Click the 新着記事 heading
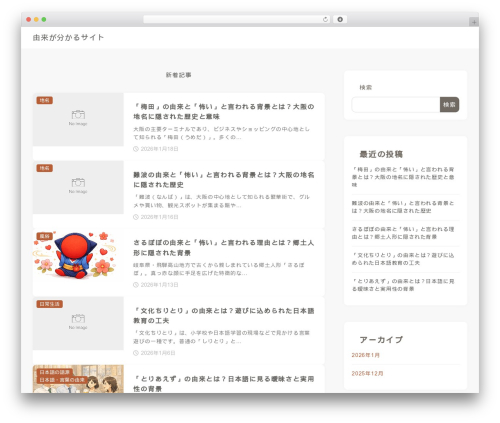This screenshot has height=423, width=500. point(179,75)
